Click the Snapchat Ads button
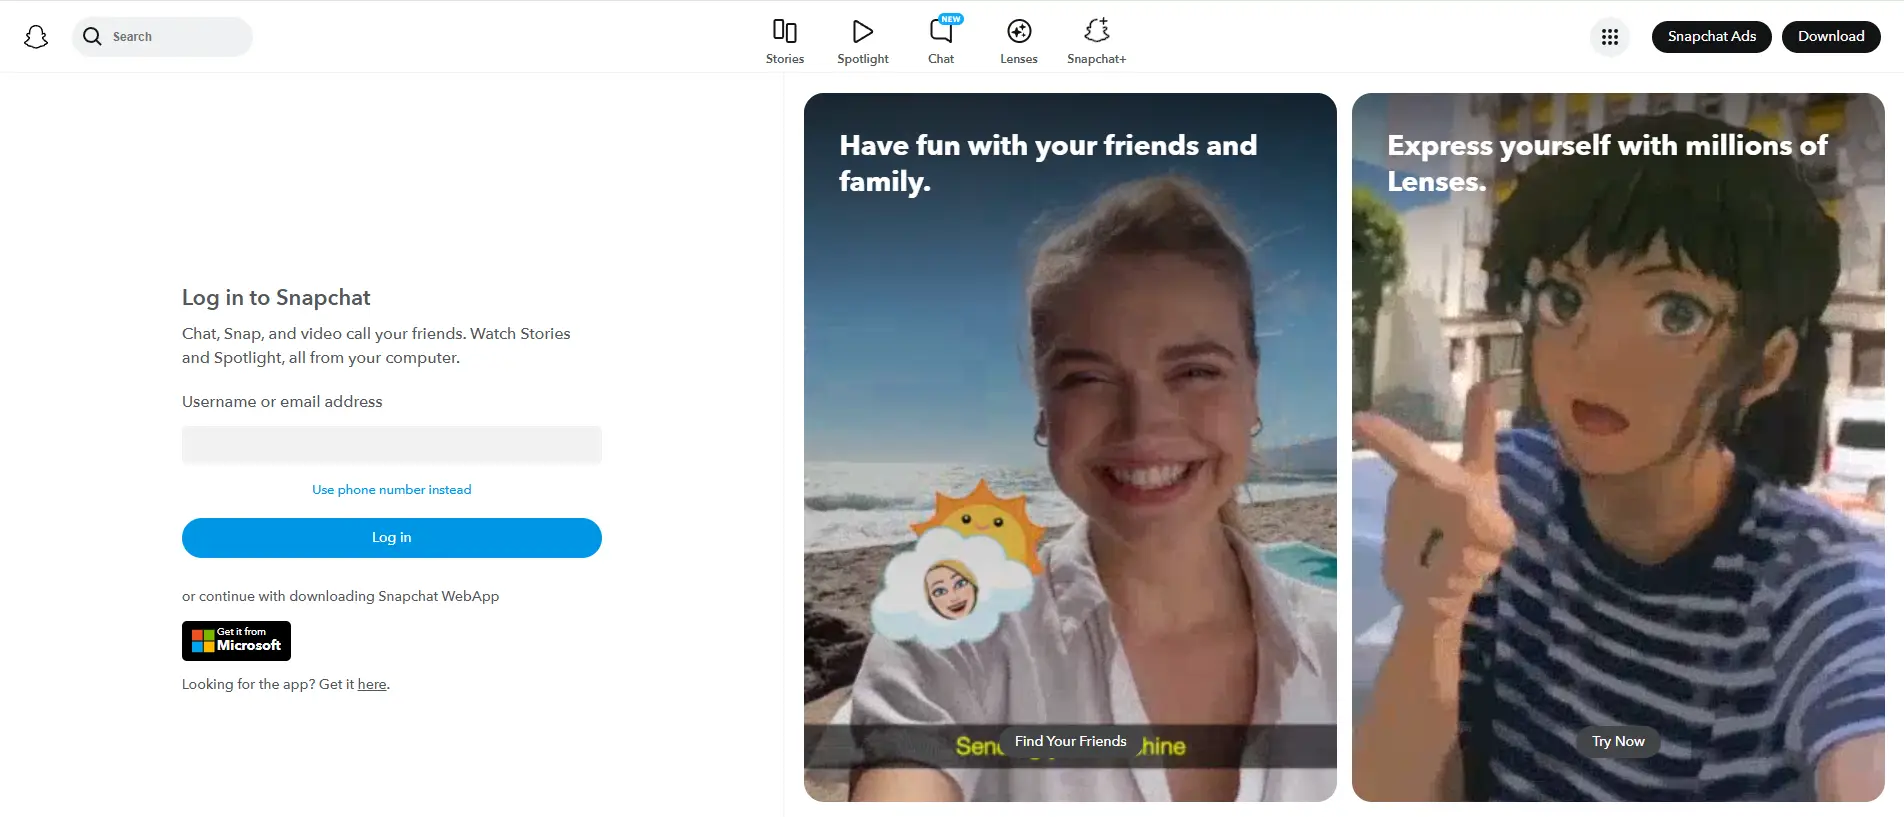The width and height of the screenshot is (1904, 817). (x=1711, y=37)
